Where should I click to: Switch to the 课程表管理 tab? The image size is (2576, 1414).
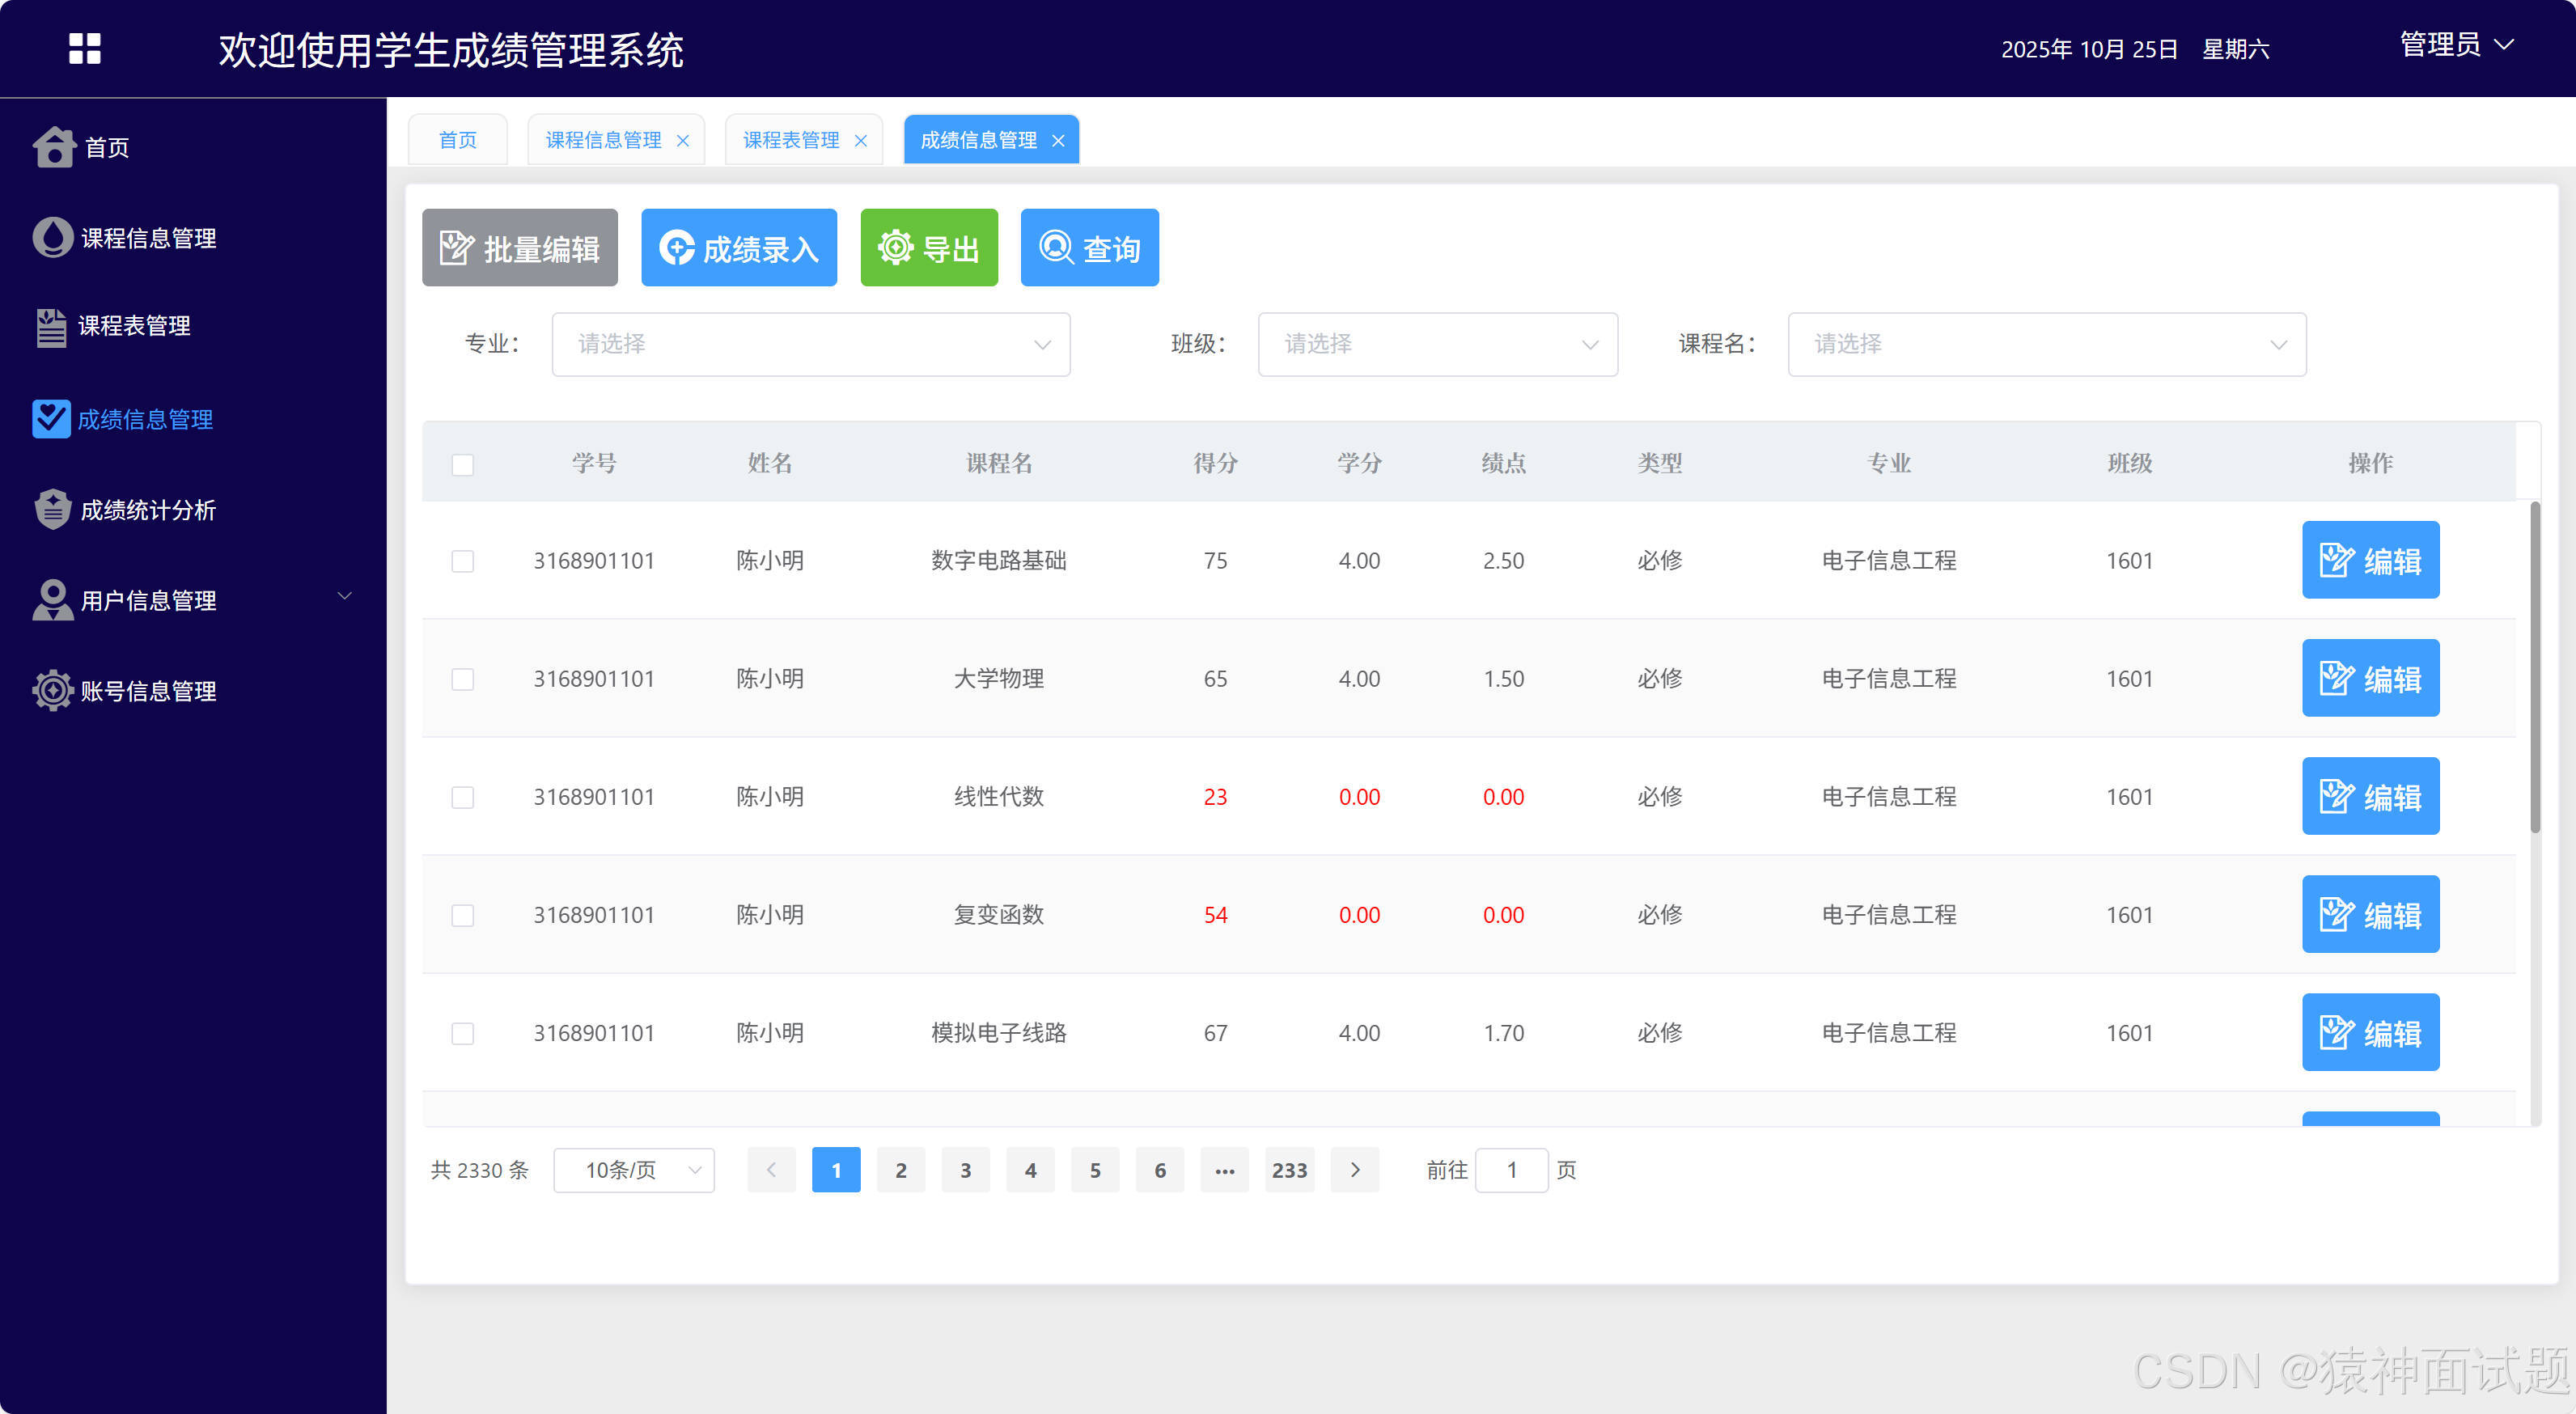pos(791,139)
